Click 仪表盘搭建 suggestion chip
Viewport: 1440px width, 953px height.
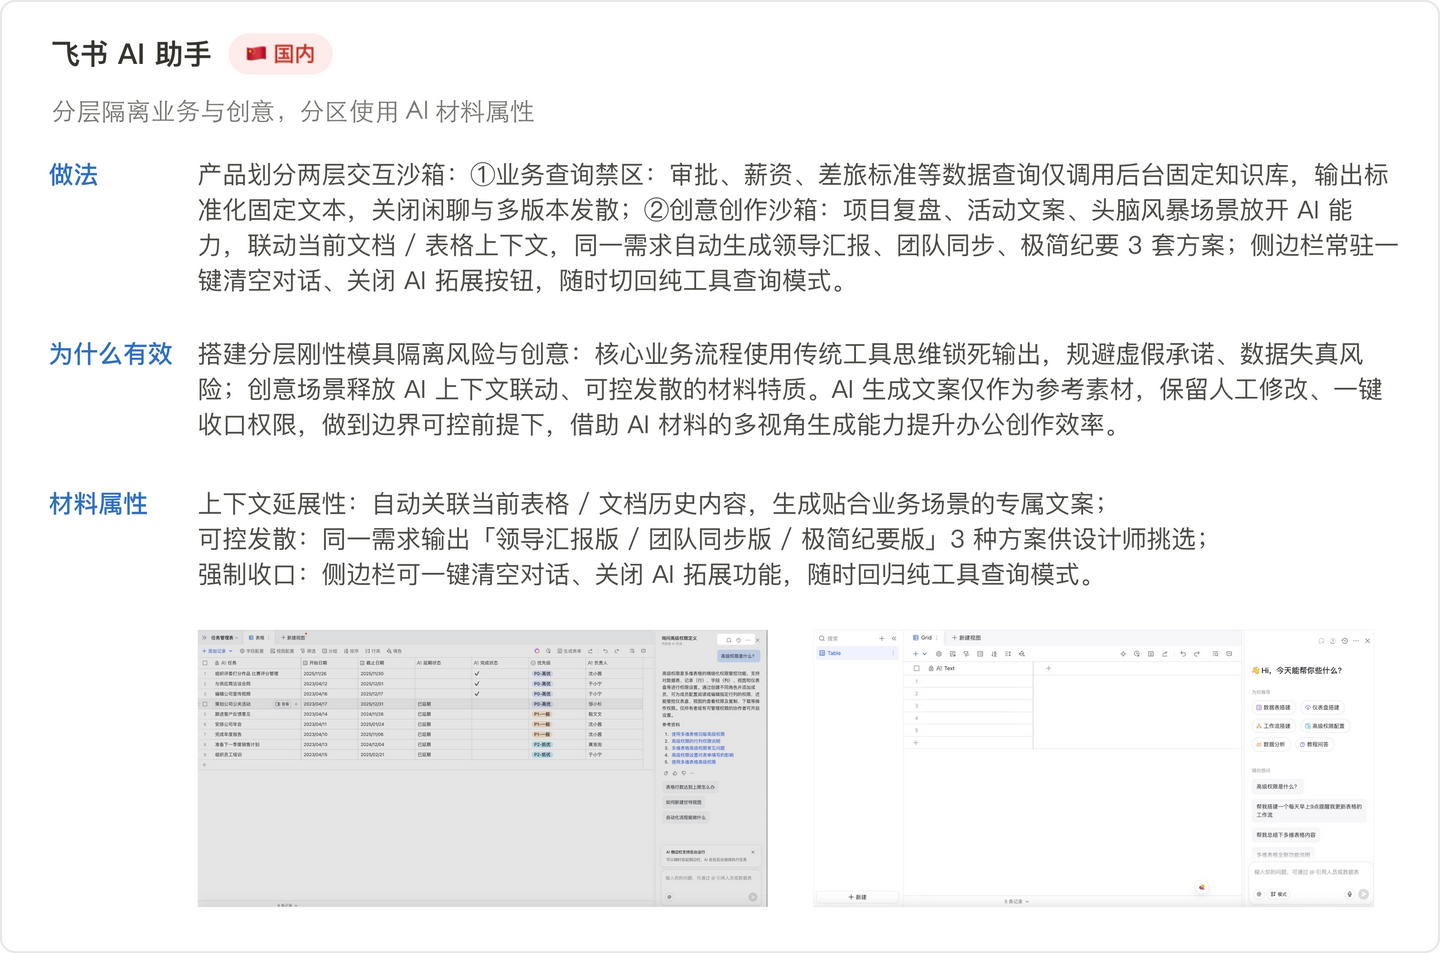click(1322, 707)
